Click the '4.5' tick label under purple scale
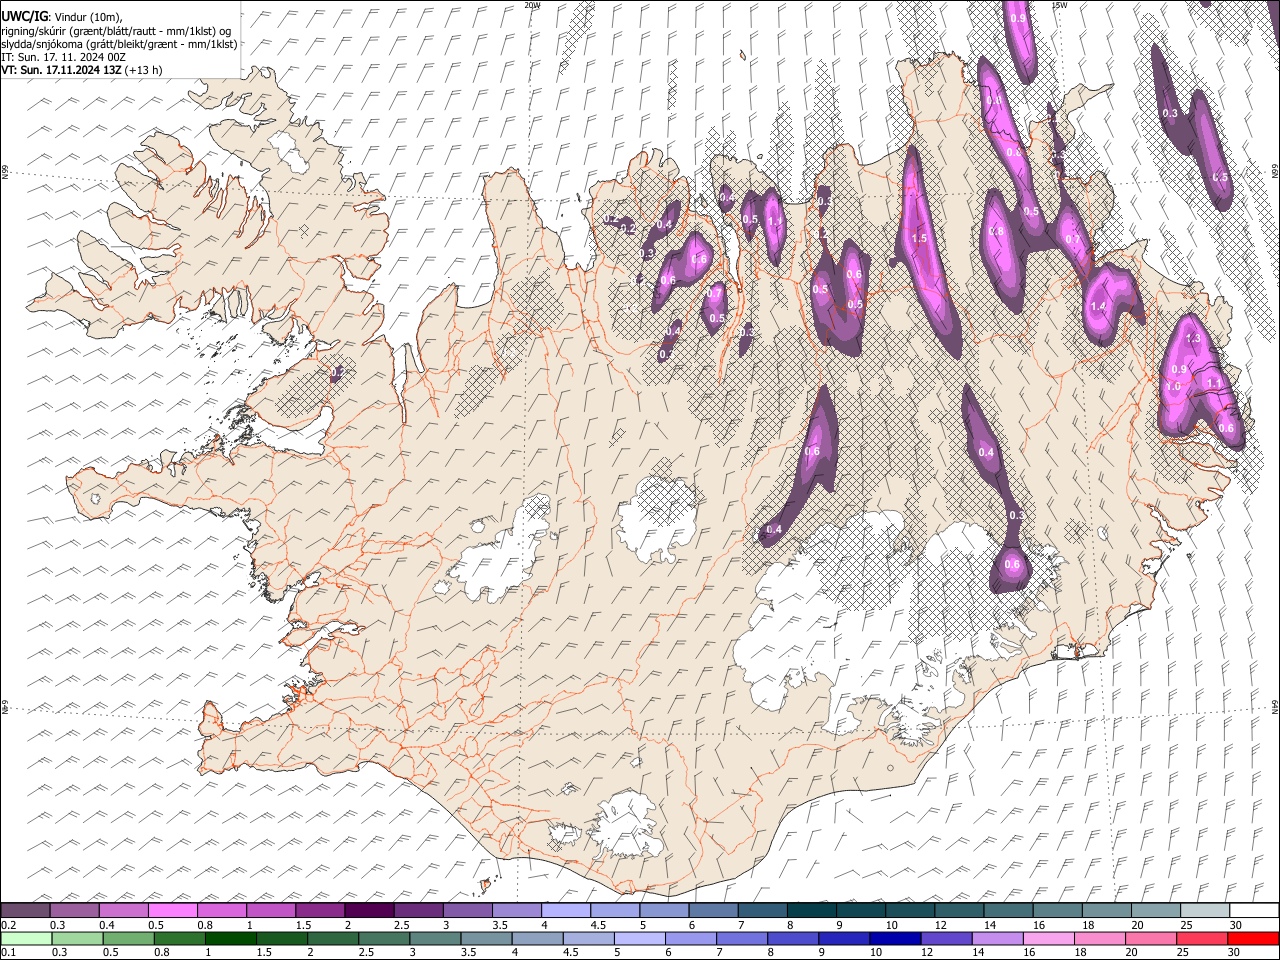Screen dimensions: 1280x960 598,925
